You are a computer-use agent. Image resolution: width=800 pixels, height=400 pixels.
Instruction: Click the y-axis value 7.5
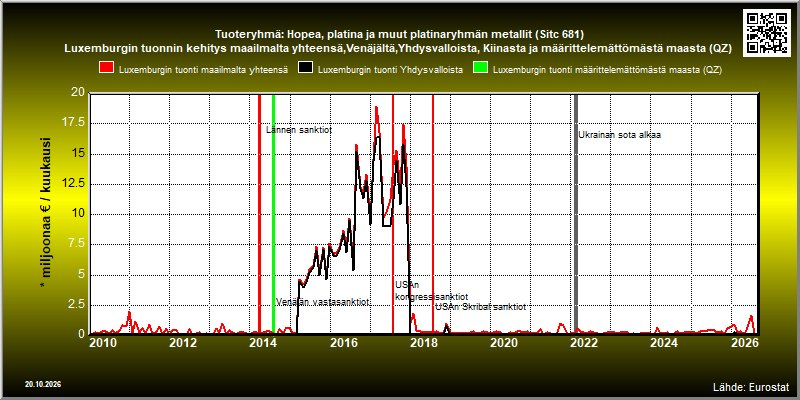(x=77, y=244)
